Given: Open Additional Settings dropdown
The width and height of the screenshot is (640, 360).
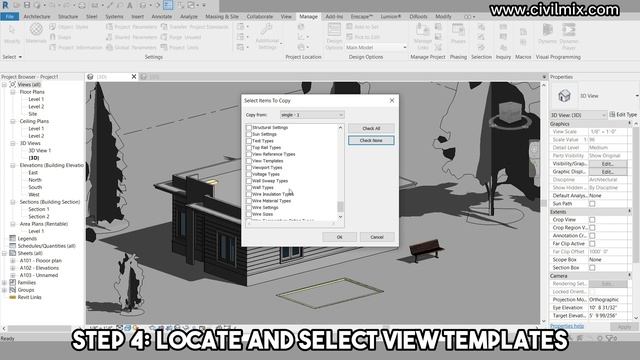Looking at the screenshot, I should click(x=267, y=37).
